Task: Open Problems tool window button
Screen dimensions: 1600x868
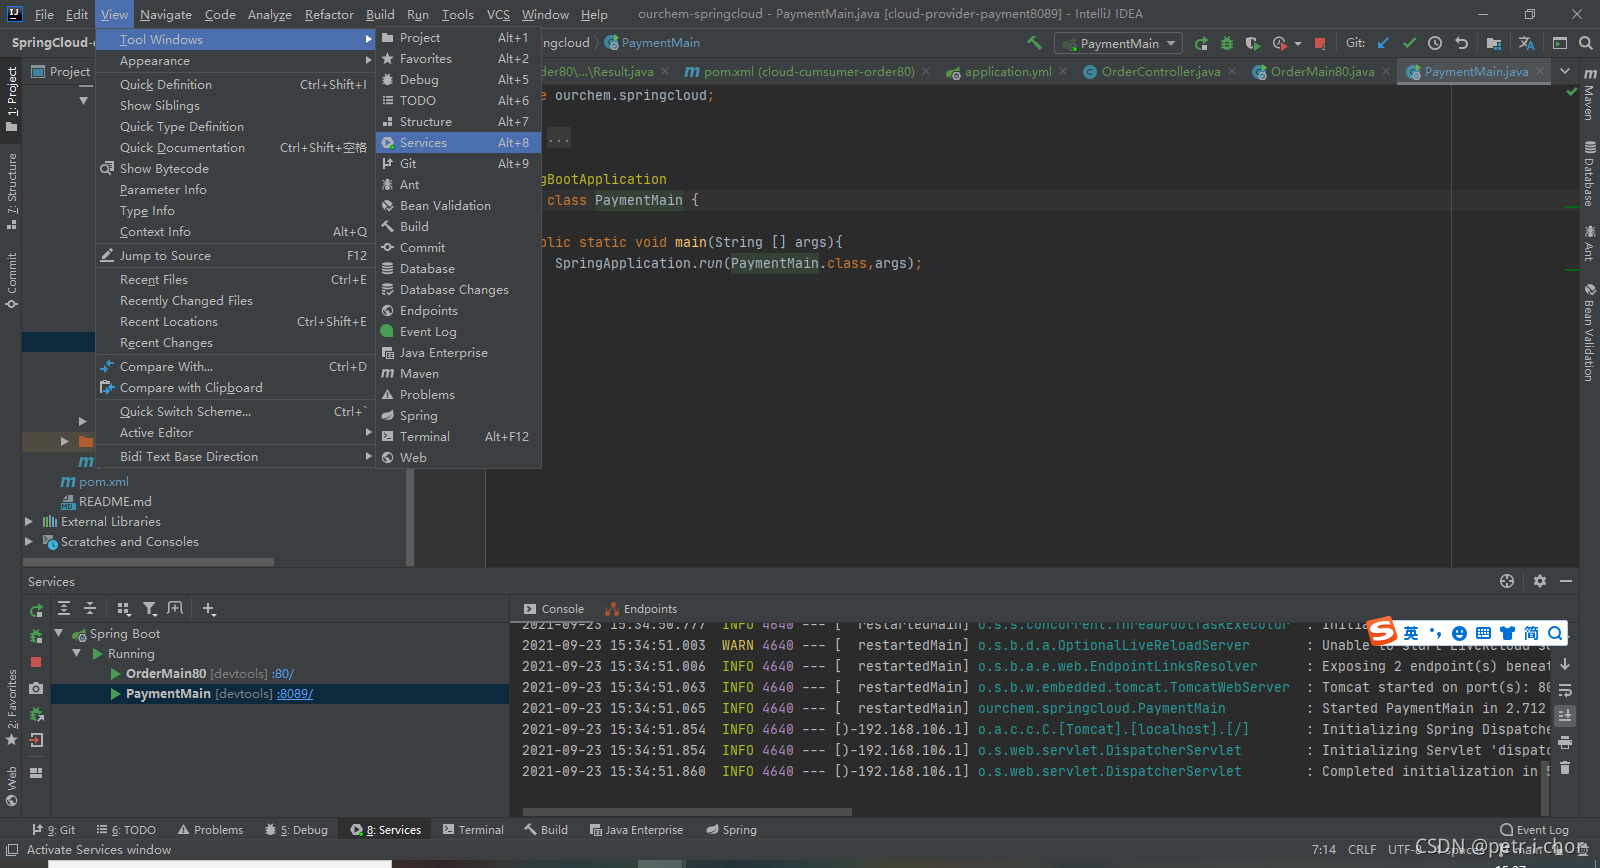Action: (x=210, y=830)
